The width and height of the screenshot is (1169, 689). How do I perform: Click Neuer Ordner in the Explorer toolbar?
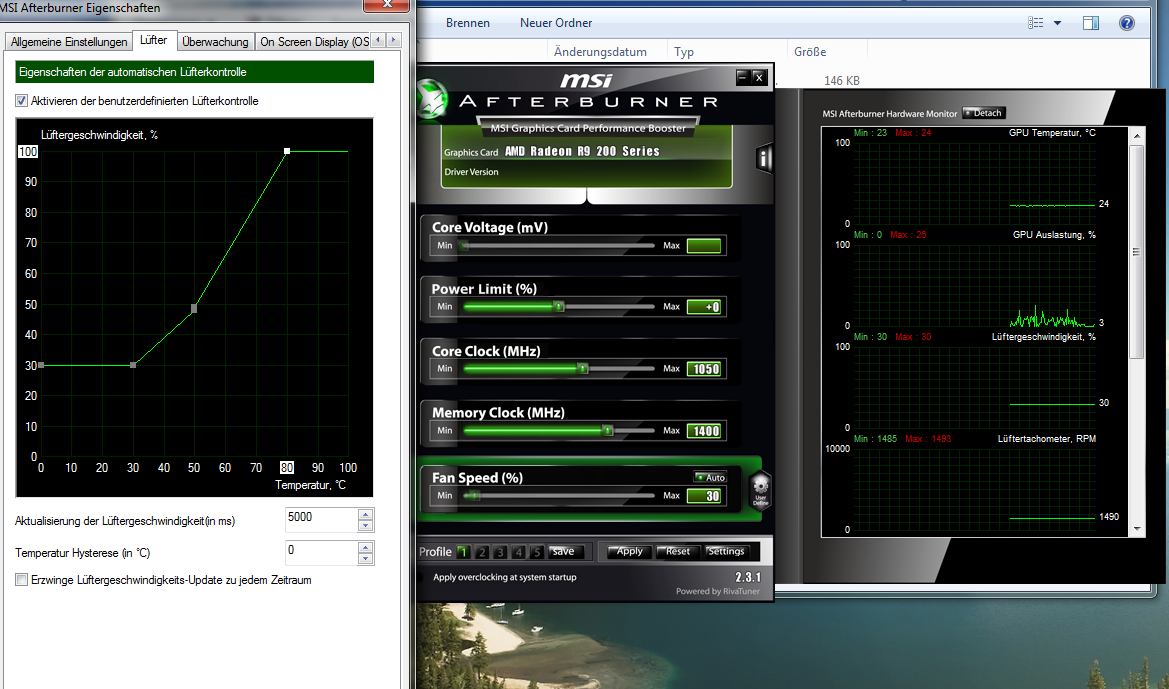click(556, 23)
